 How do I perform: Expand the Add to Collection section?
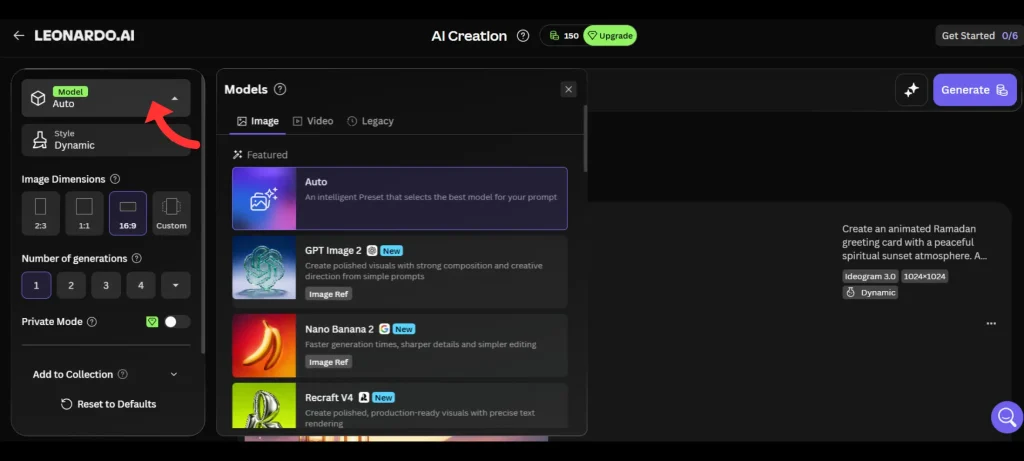(106, 374)
